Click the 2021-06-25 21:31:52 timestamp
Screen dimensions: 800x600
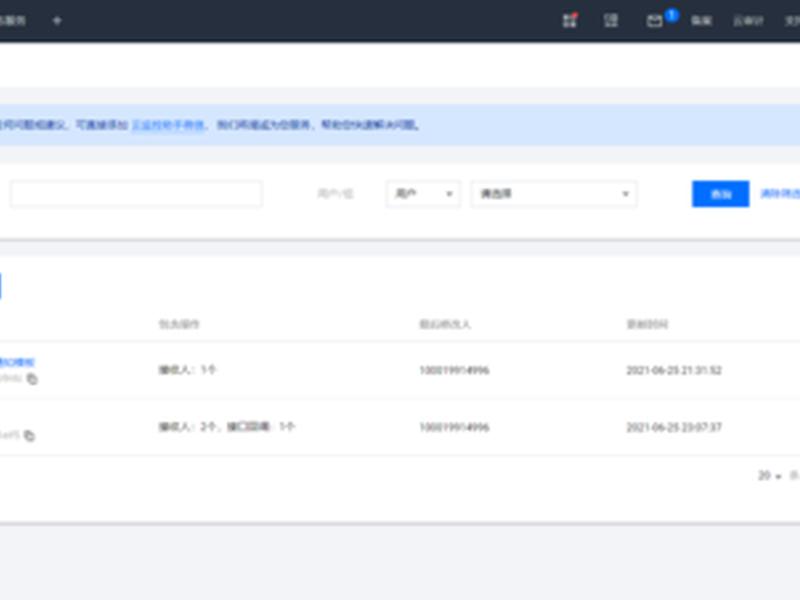pyautogui.click(x=674, y=370)
